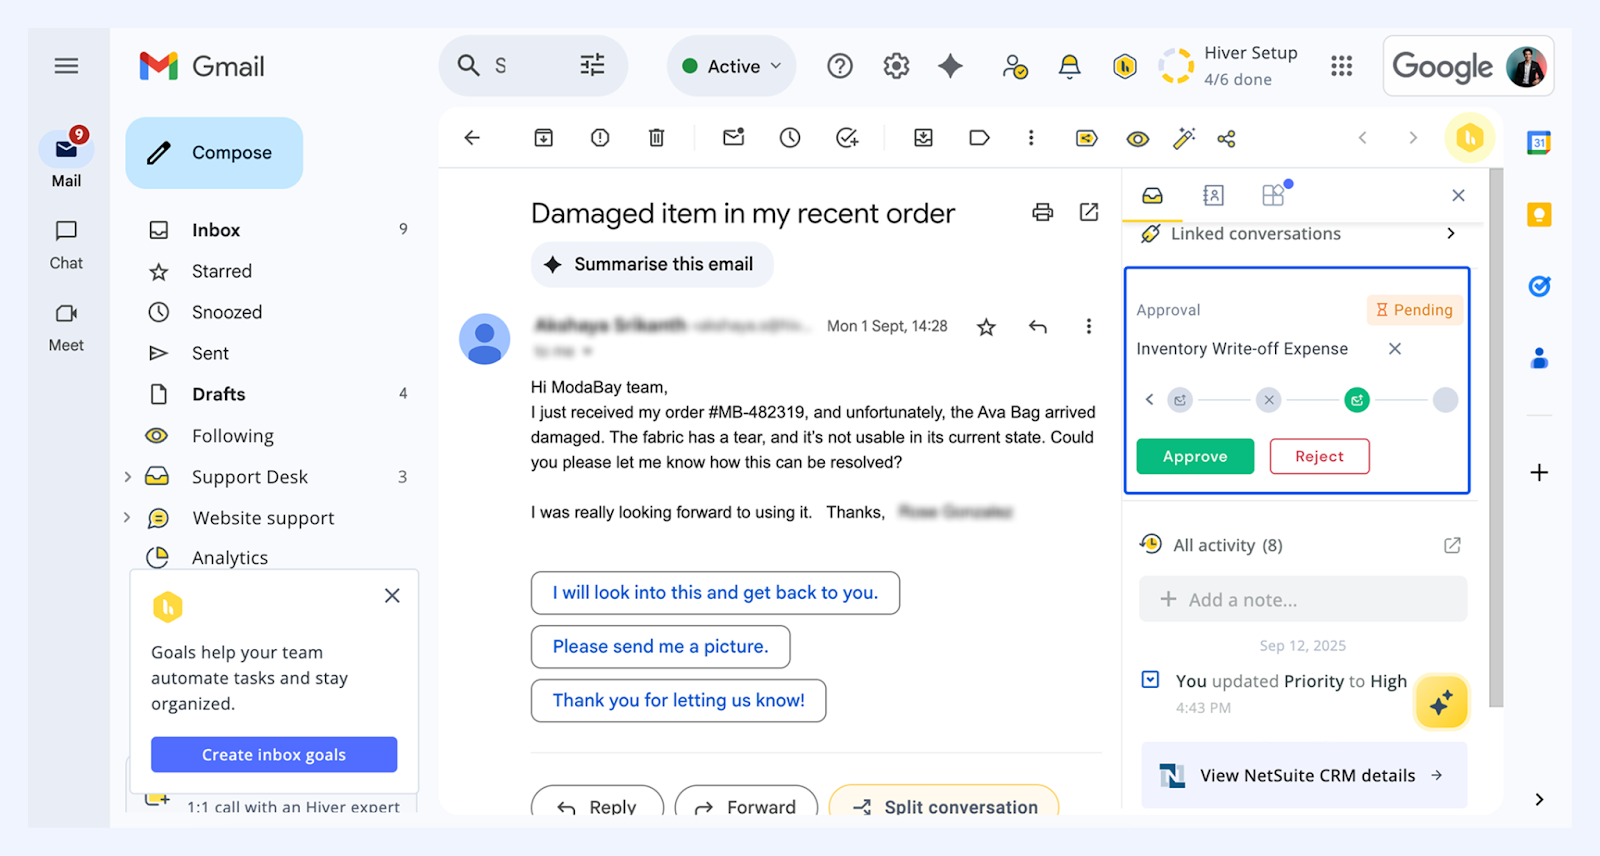Open search filter options icon
The height and width of the screenshot is (856, 1600).
(592, 66)
